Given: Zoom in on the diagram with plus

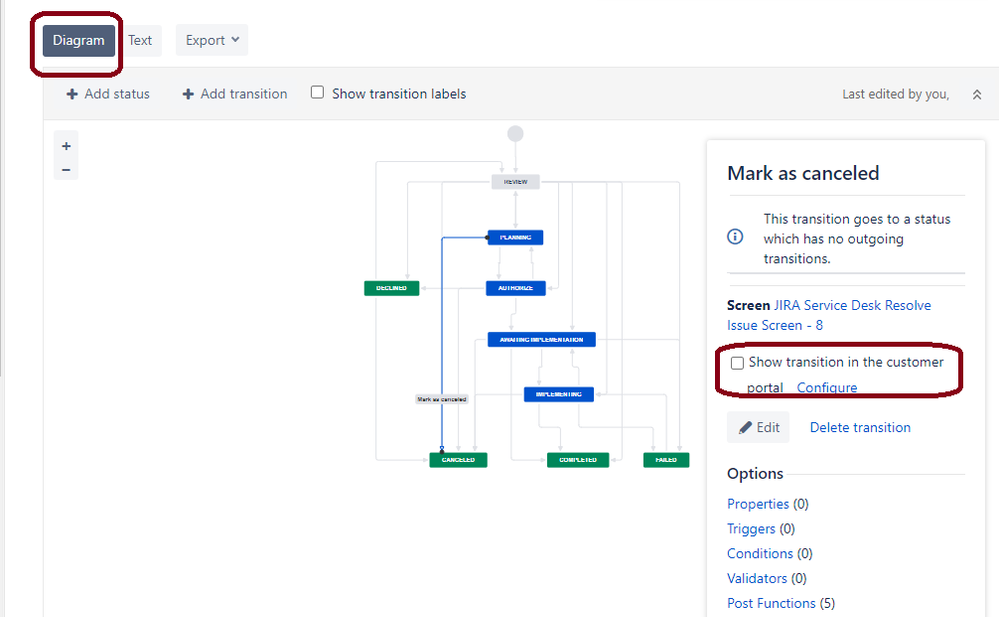Looking at the screenshot, I should pos(66,146).
